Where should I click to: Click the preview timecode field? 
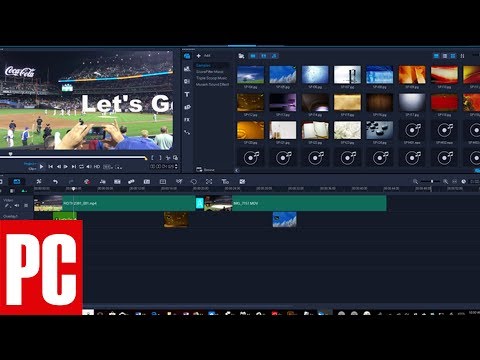coord(162,166)
